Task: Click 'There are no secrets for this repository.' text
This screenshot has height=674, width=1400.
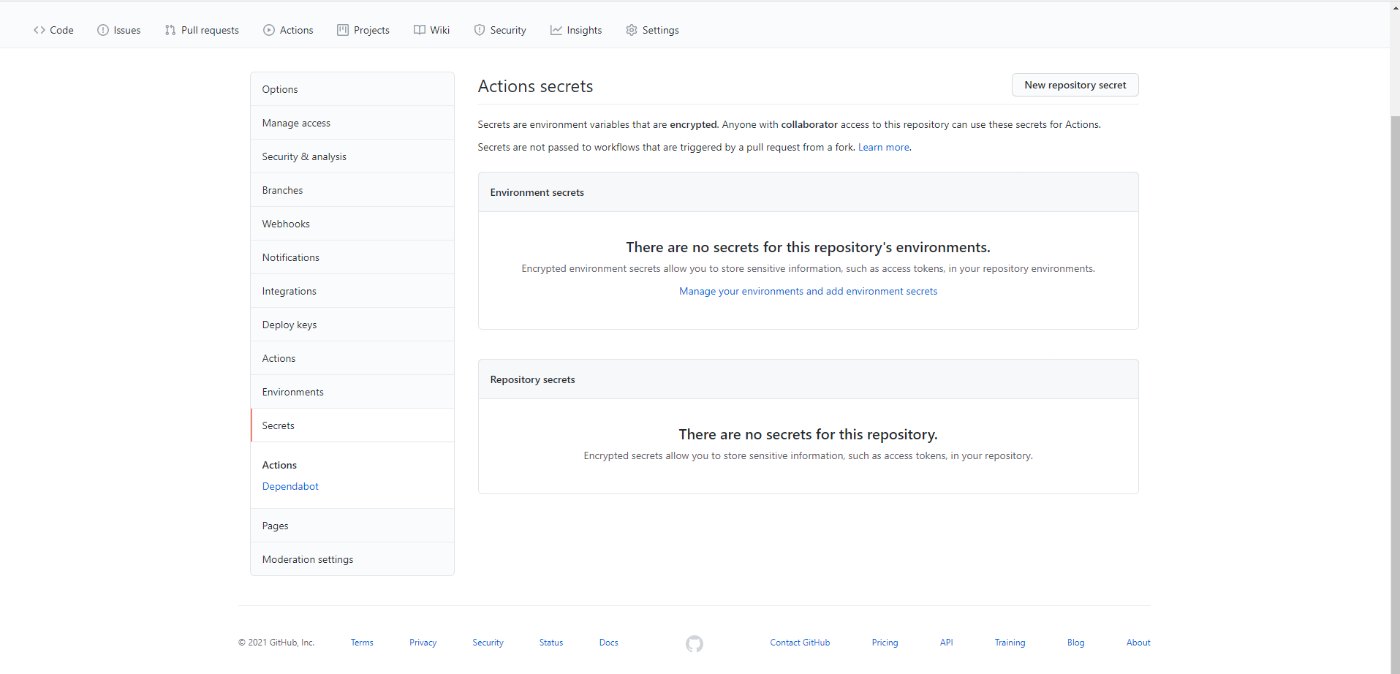Action: point(808,434)
